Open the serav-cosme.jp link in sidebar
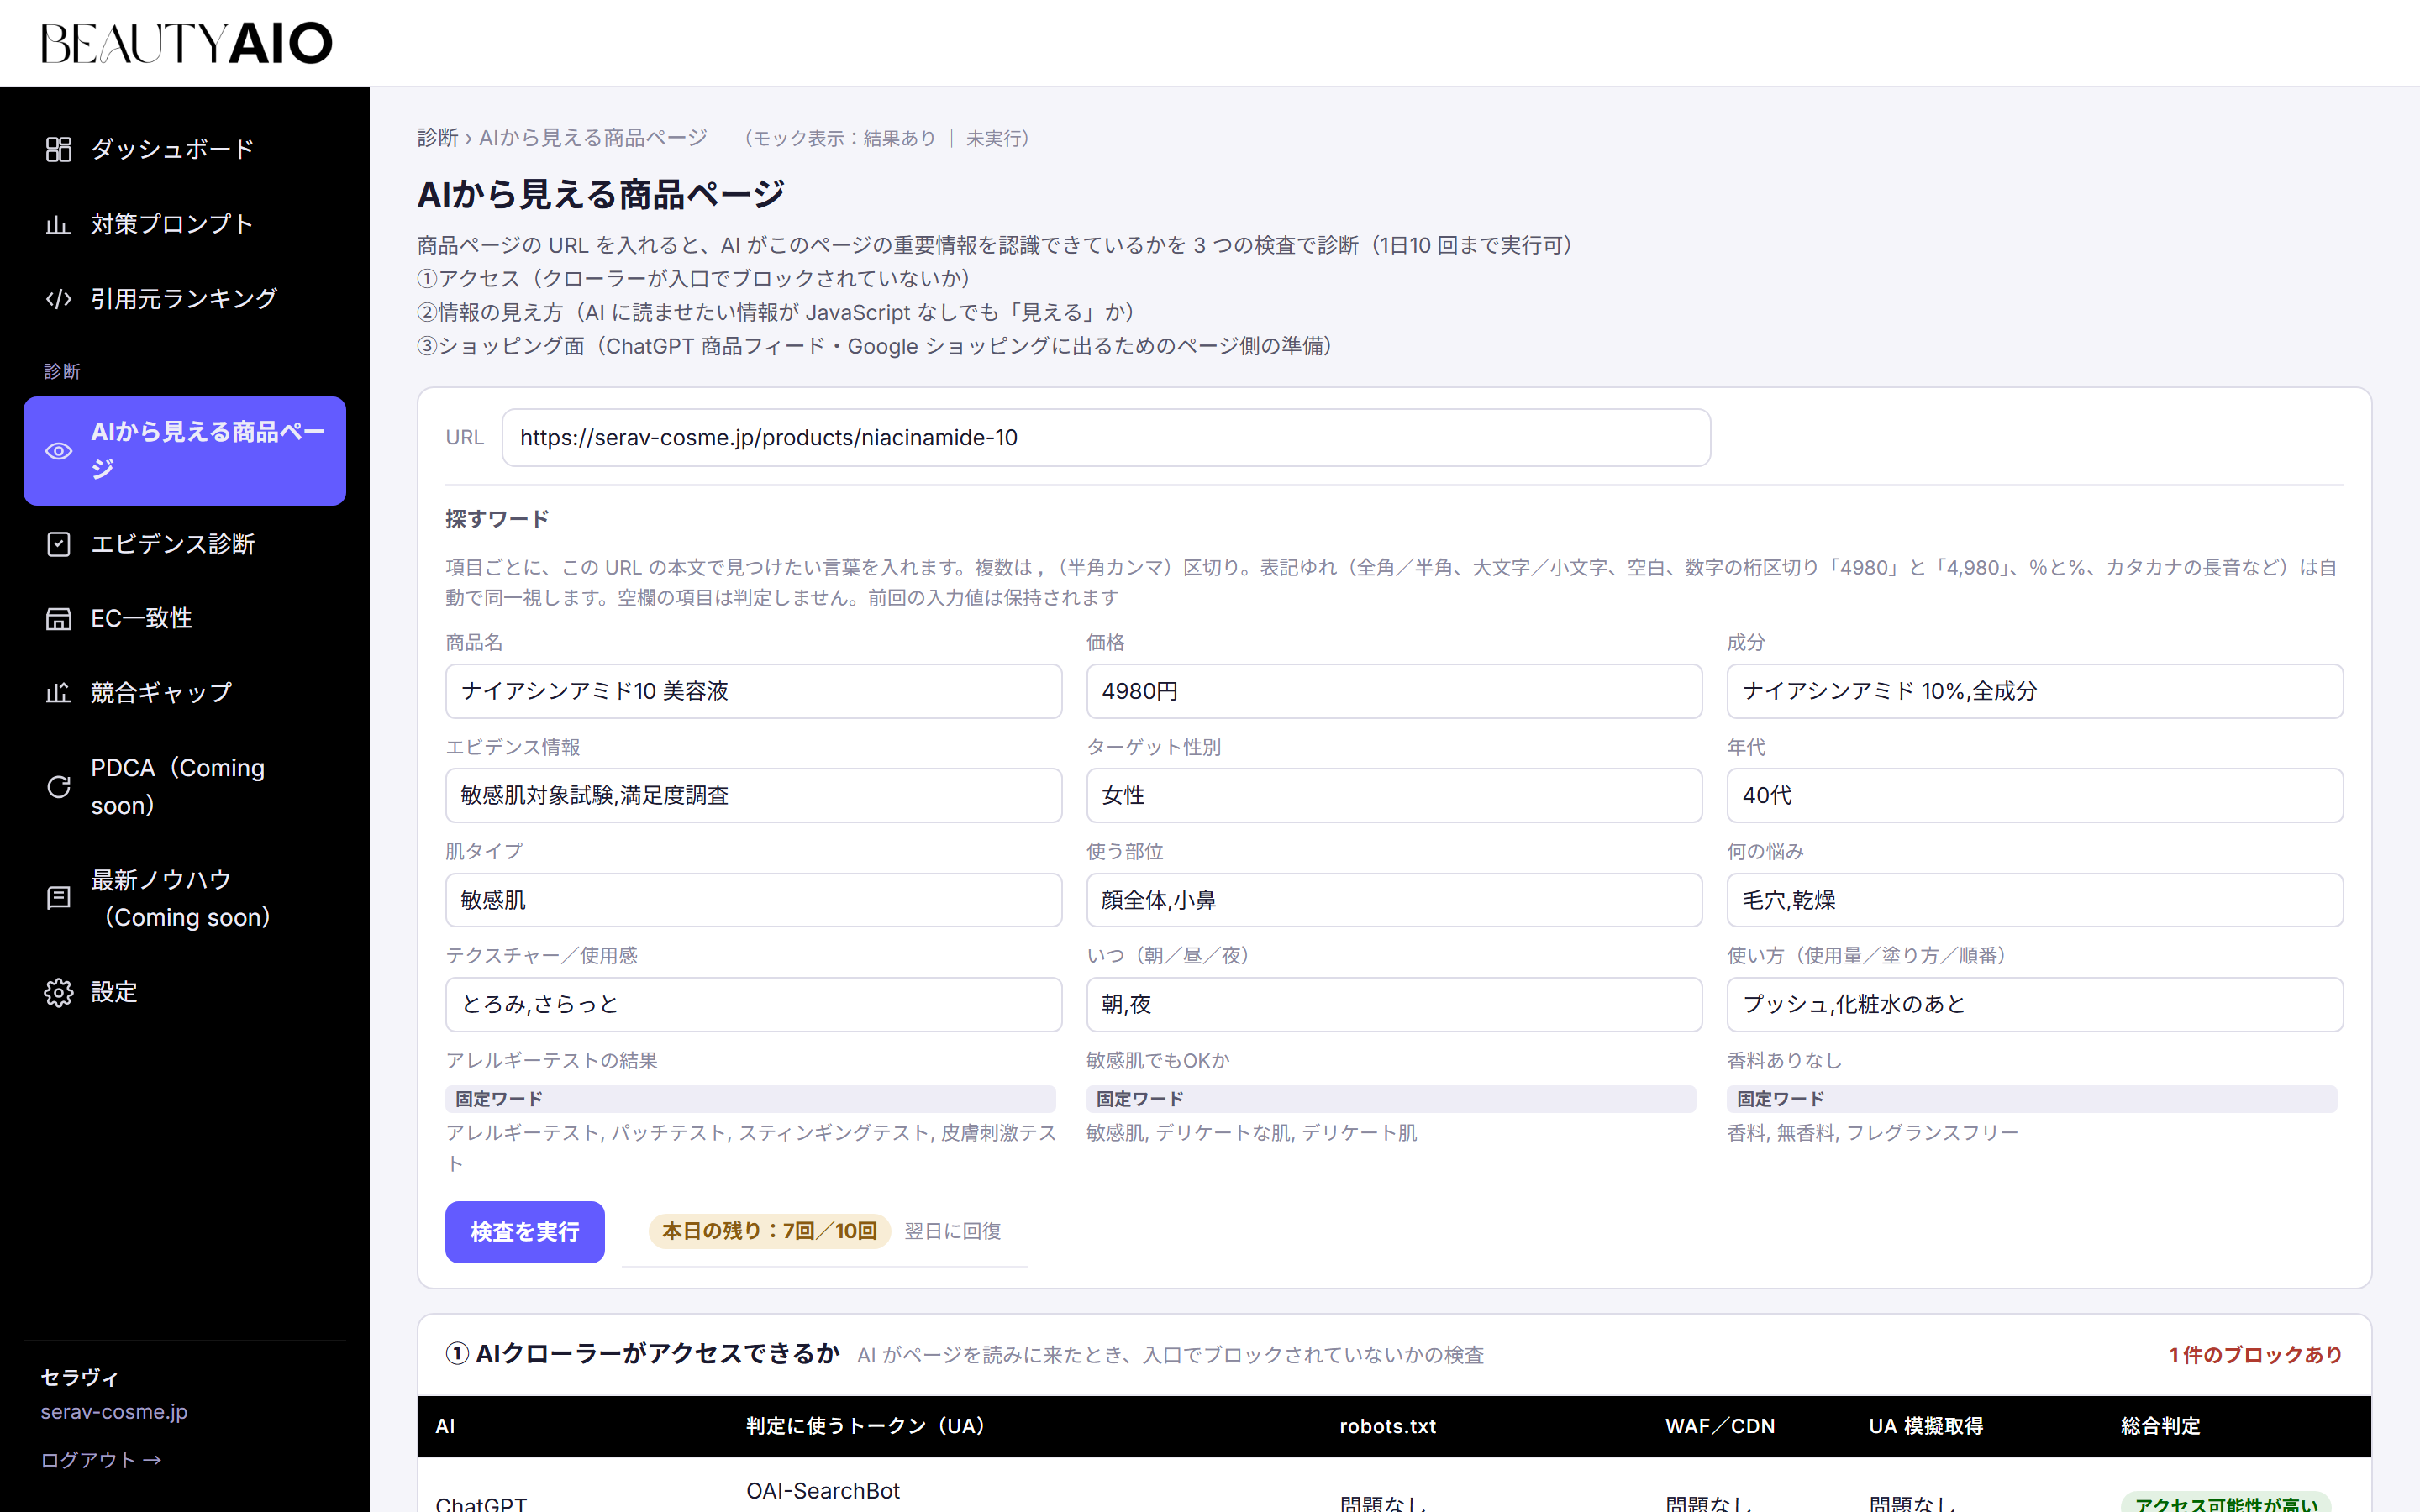This screenshot has height=1512, width=2420. (x=114, y=1412)
